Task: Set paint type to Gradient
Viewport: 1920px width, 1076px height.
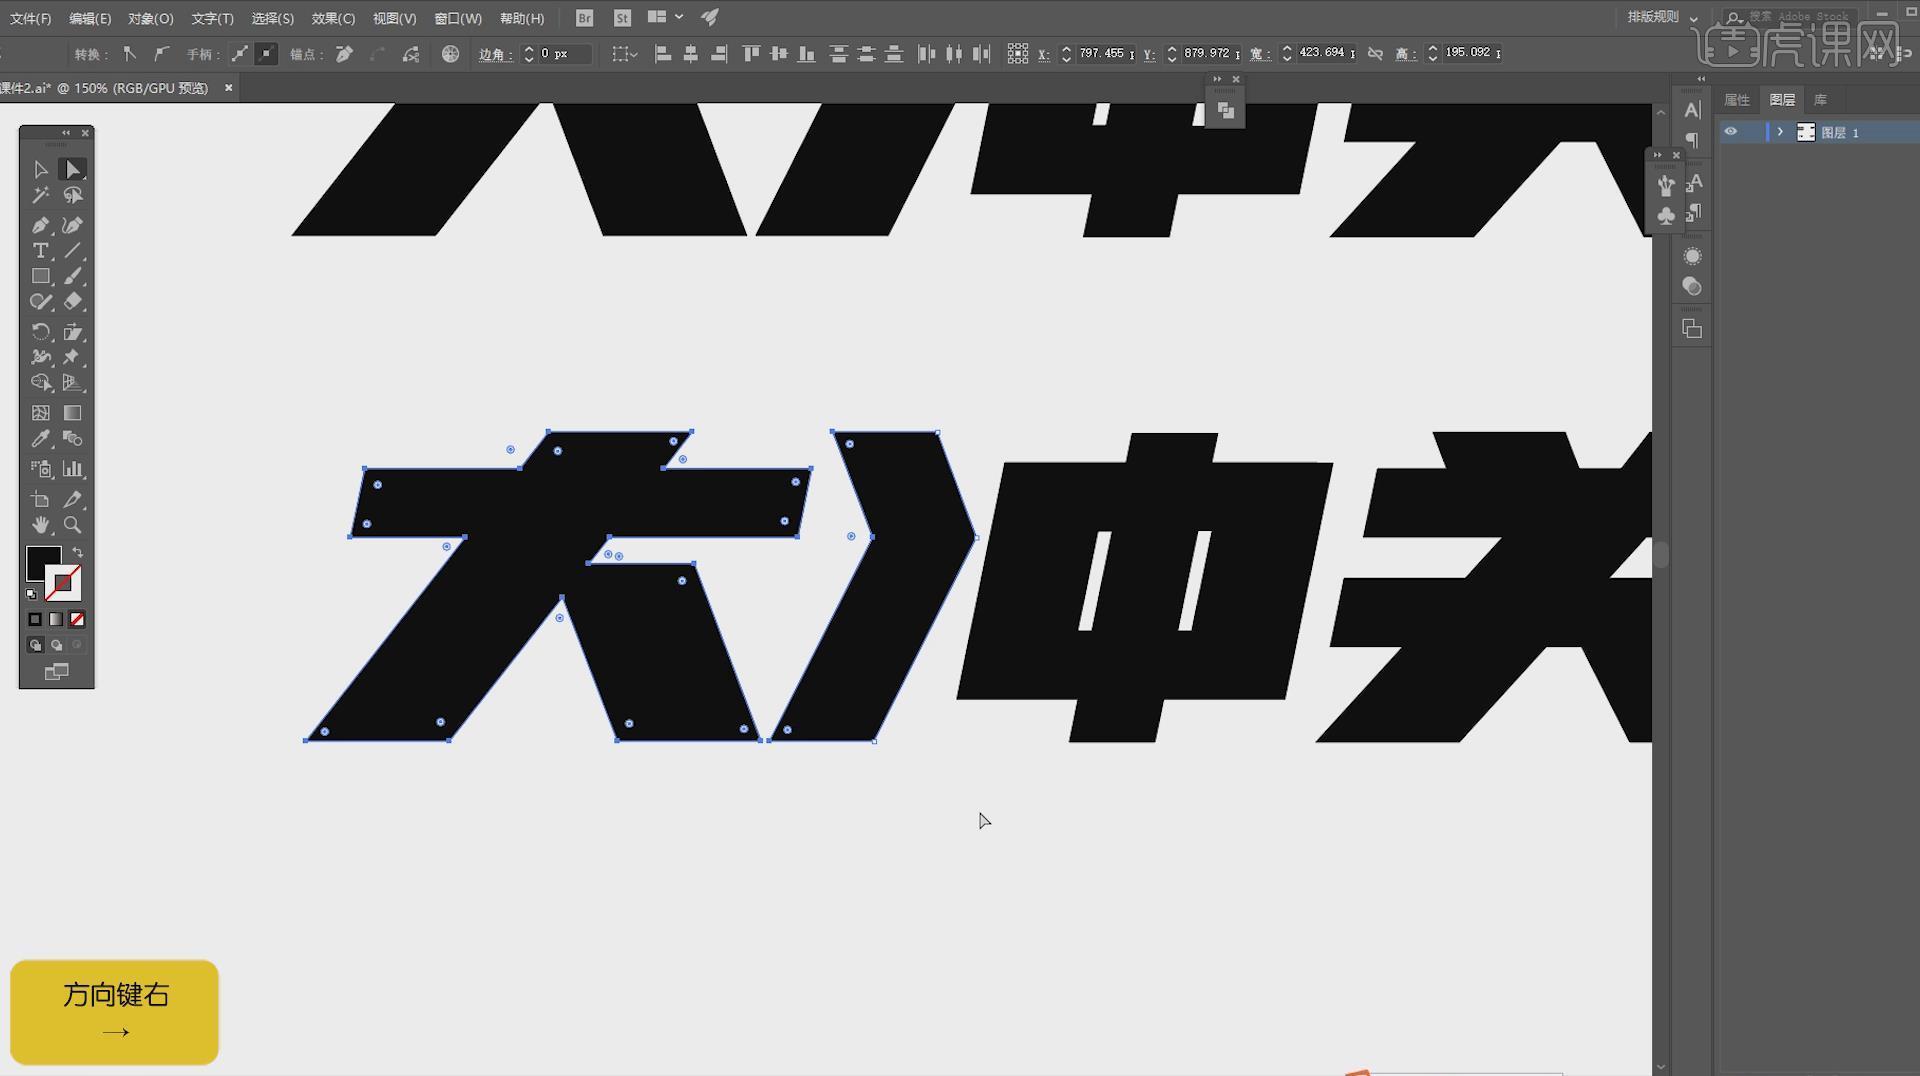Action: tap(56, 619)
